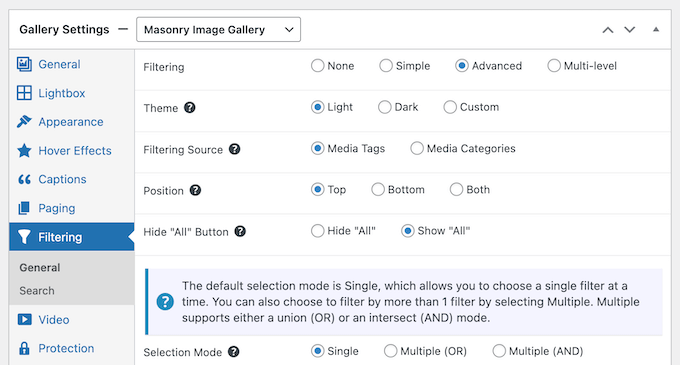
Task: Pick Multi-level filtering
Action: coord(554,65)
